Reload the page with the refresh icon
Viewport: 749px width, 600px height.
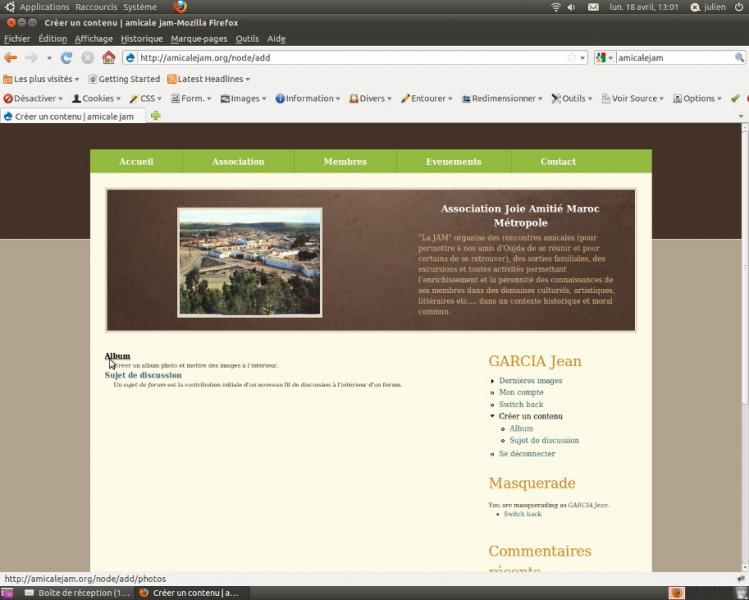[67, 58]
